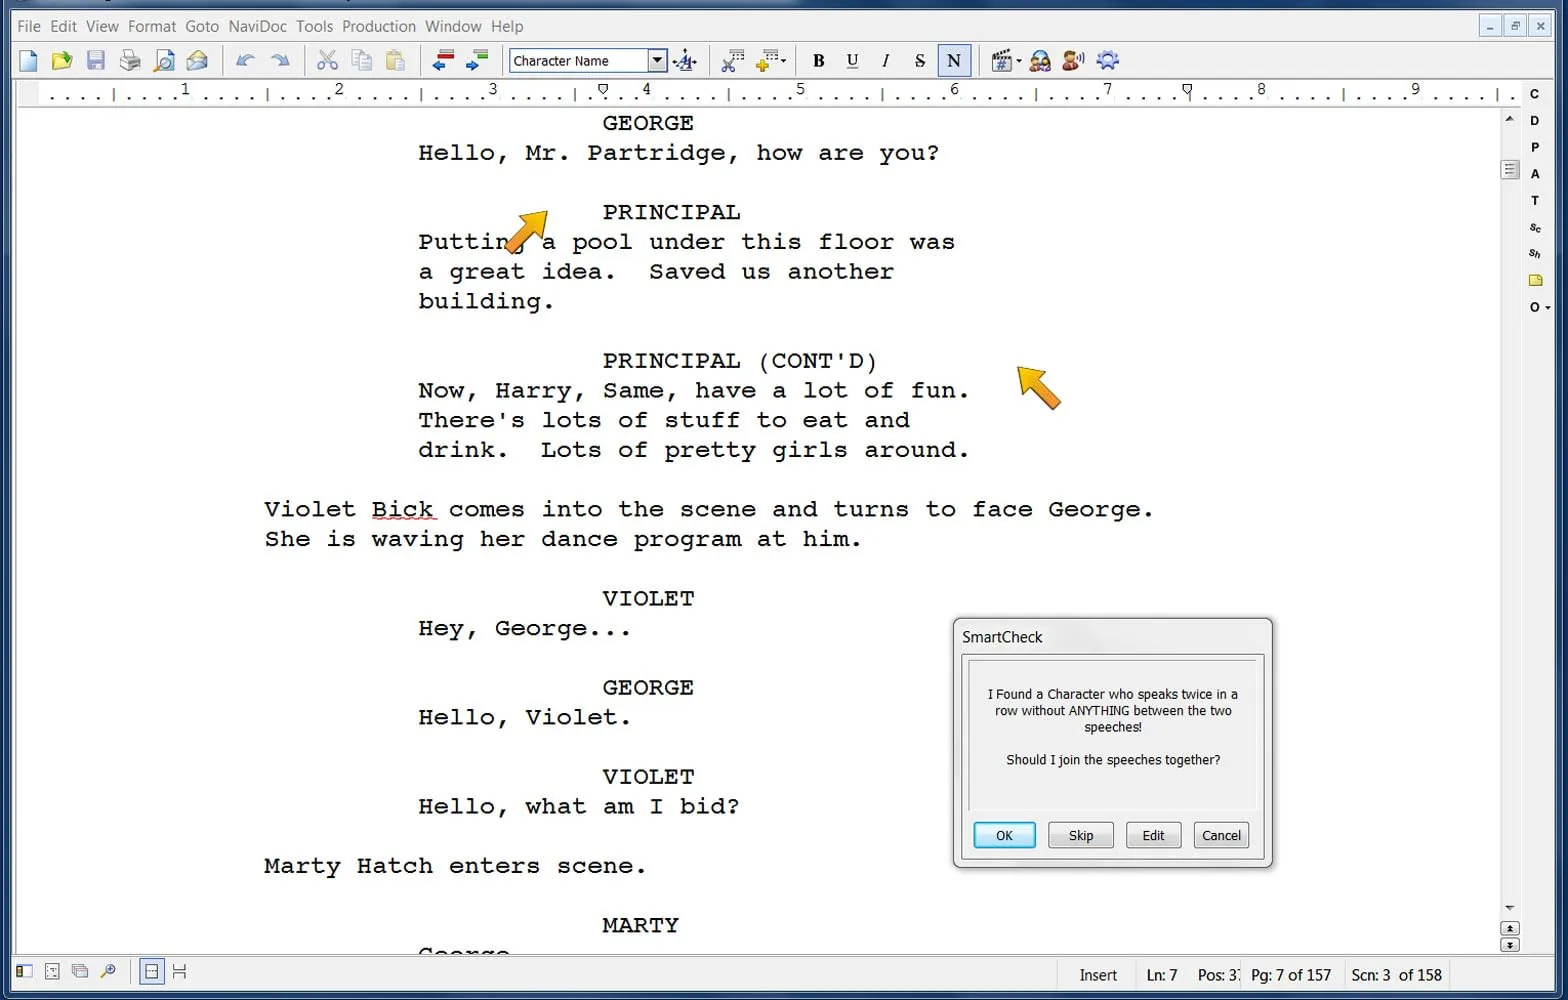Cut selection with the scissors icon
Image resolution: width=1568 pixels, height=1000 pixels.
pos(327,61)
